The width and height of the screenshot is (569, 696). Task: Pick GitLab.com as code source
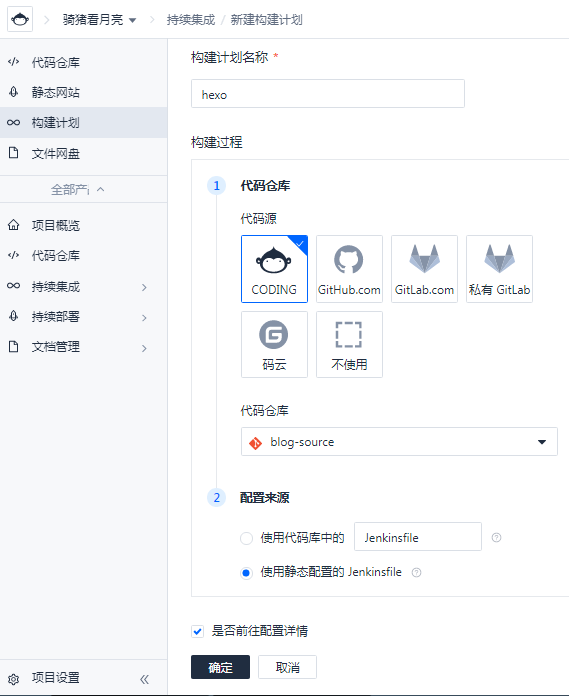pyautogui.click(x=424, y=269)
